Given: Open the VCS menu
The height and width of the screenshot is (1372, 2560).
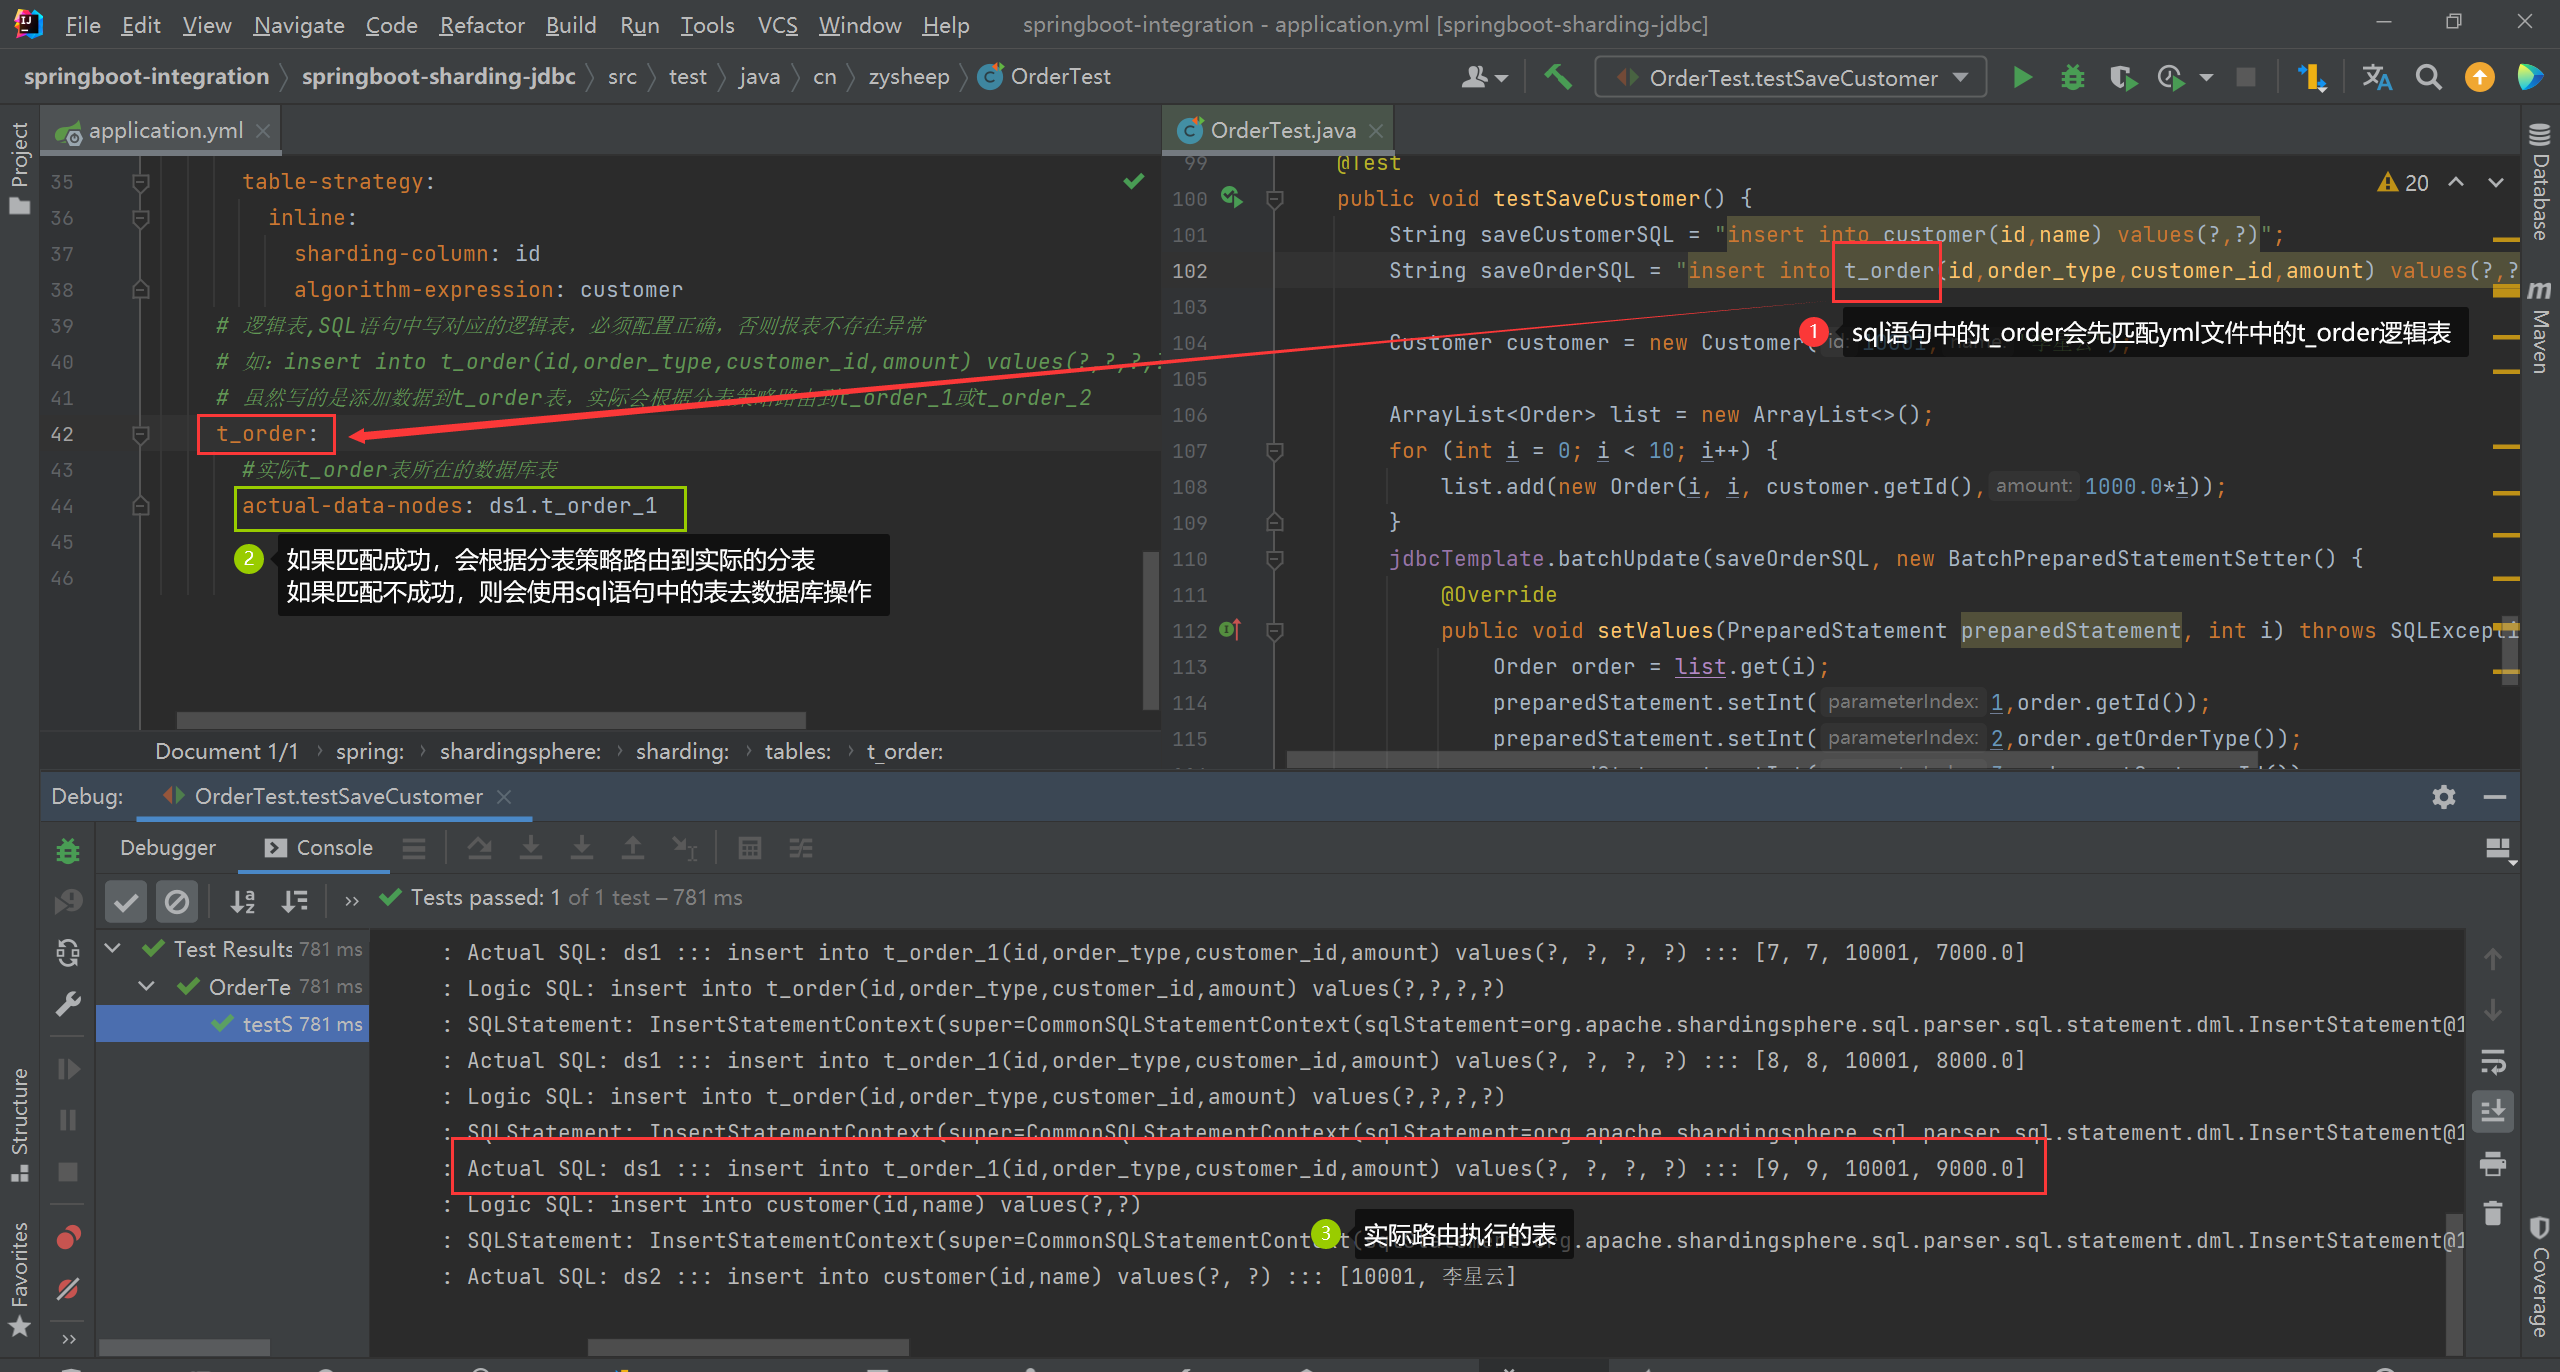Looking at the screenshot, I should 777,25.
